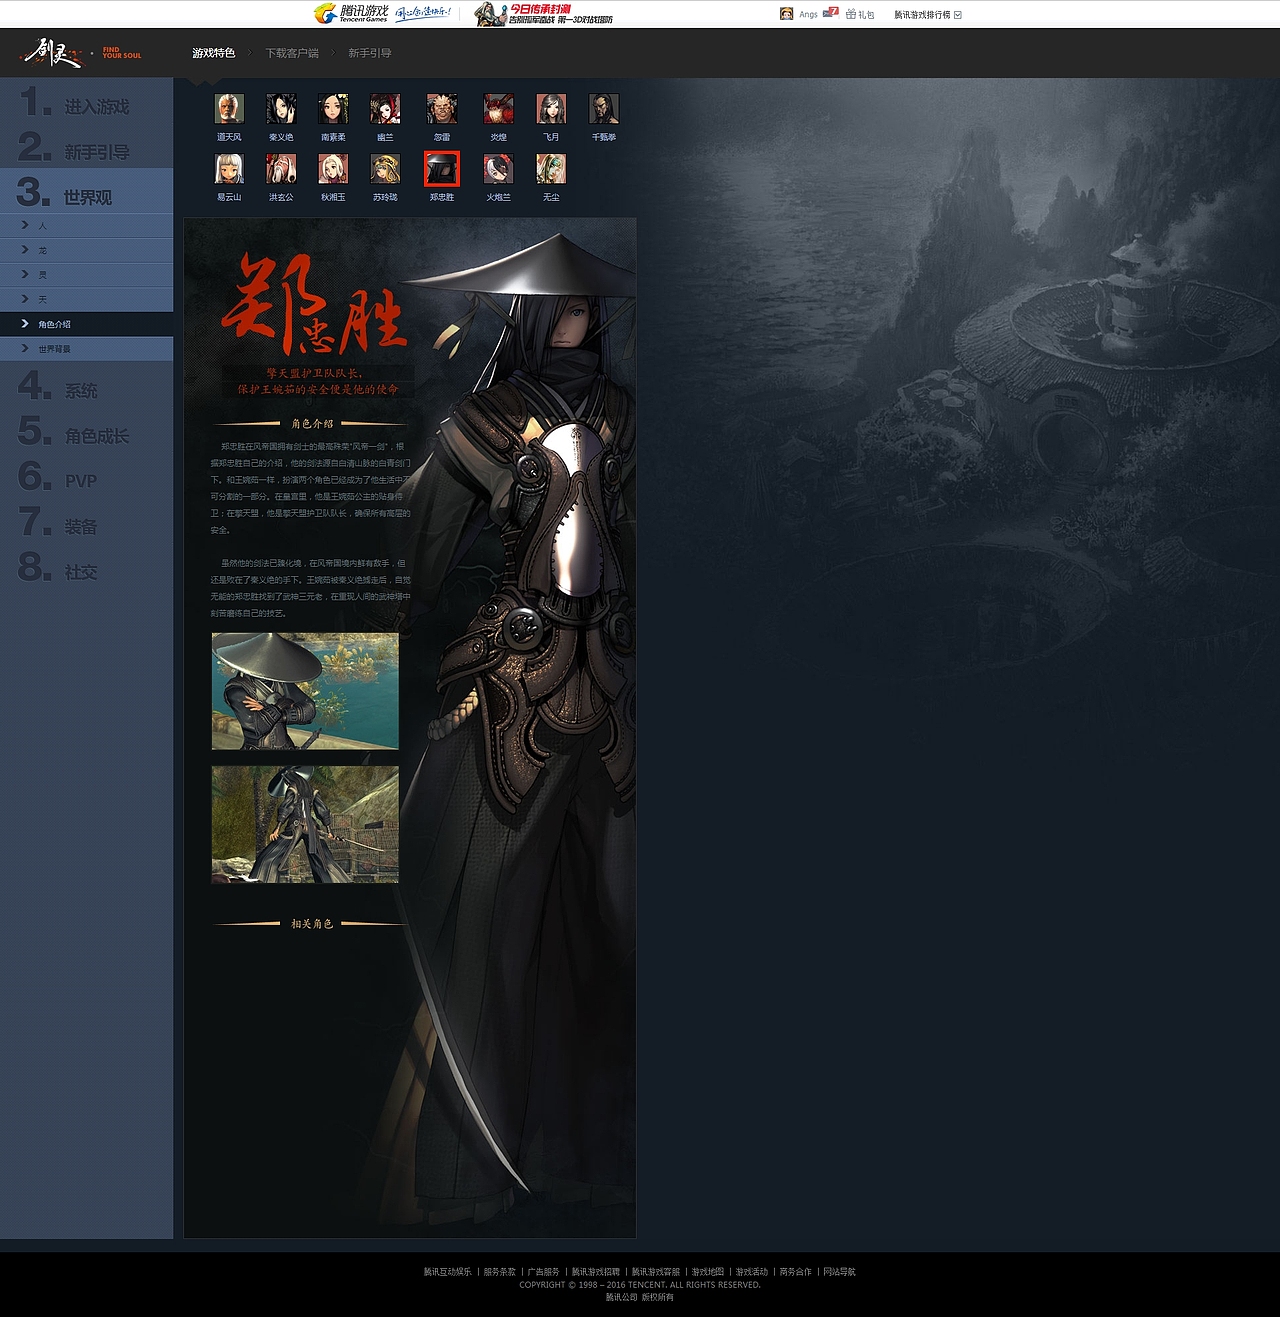Viewport: 1280px width, 1317px height.
Task: Open the mail notification icon
Action: coord(830,13)
